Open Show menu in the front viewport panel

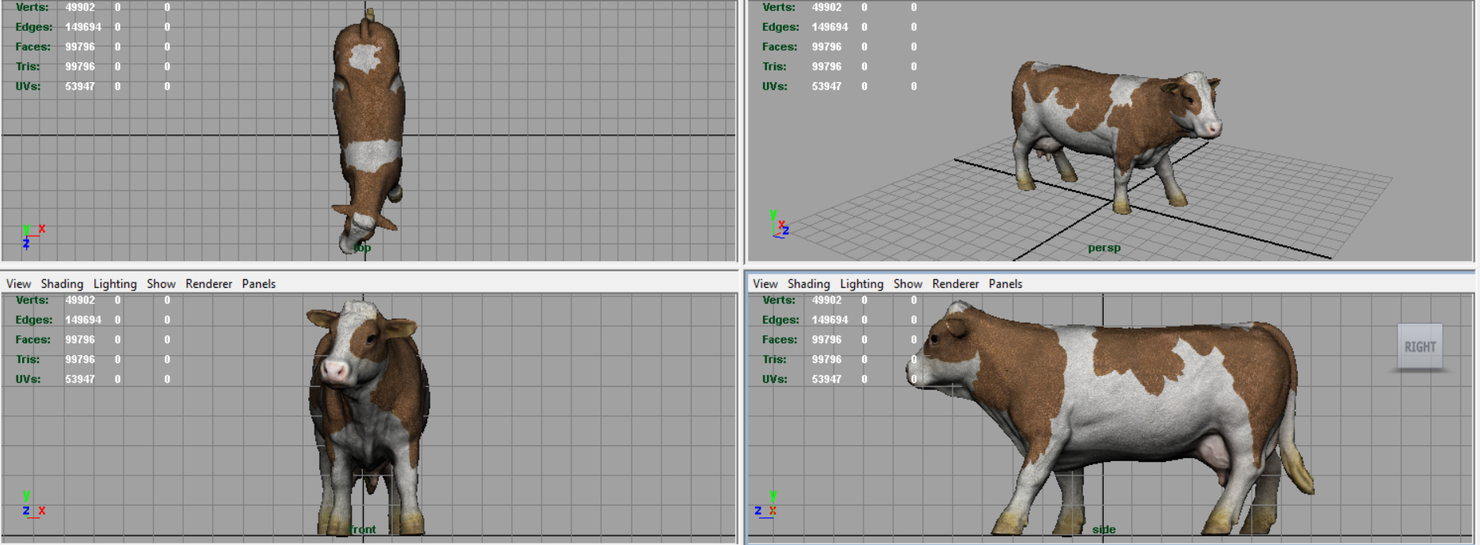coord(161,284)
